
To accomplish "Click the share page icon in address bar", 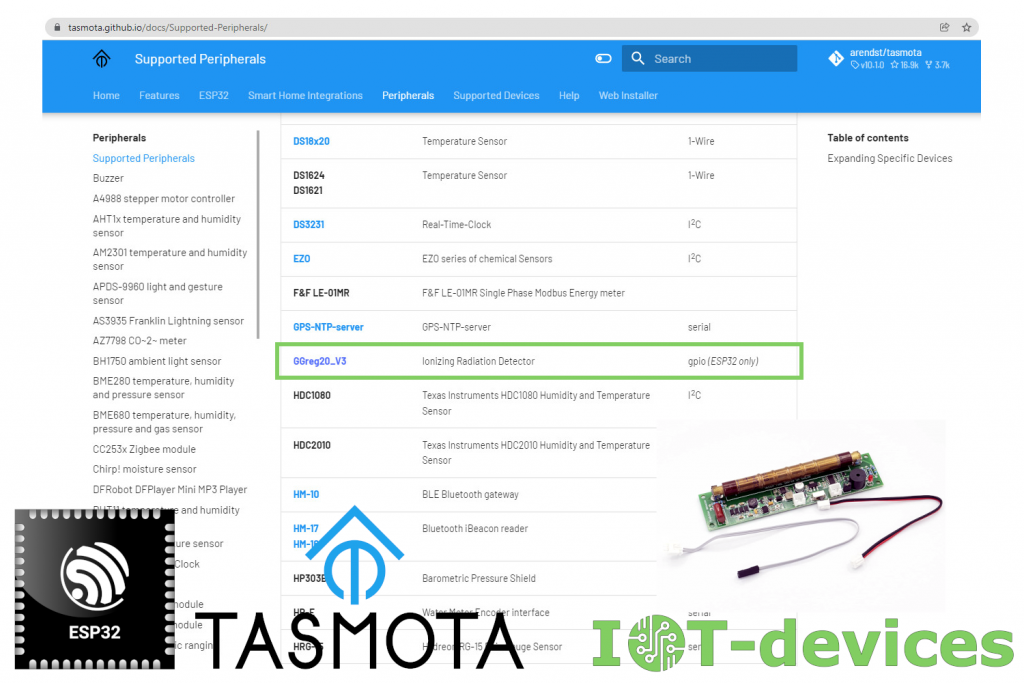I will click(944, 27).
